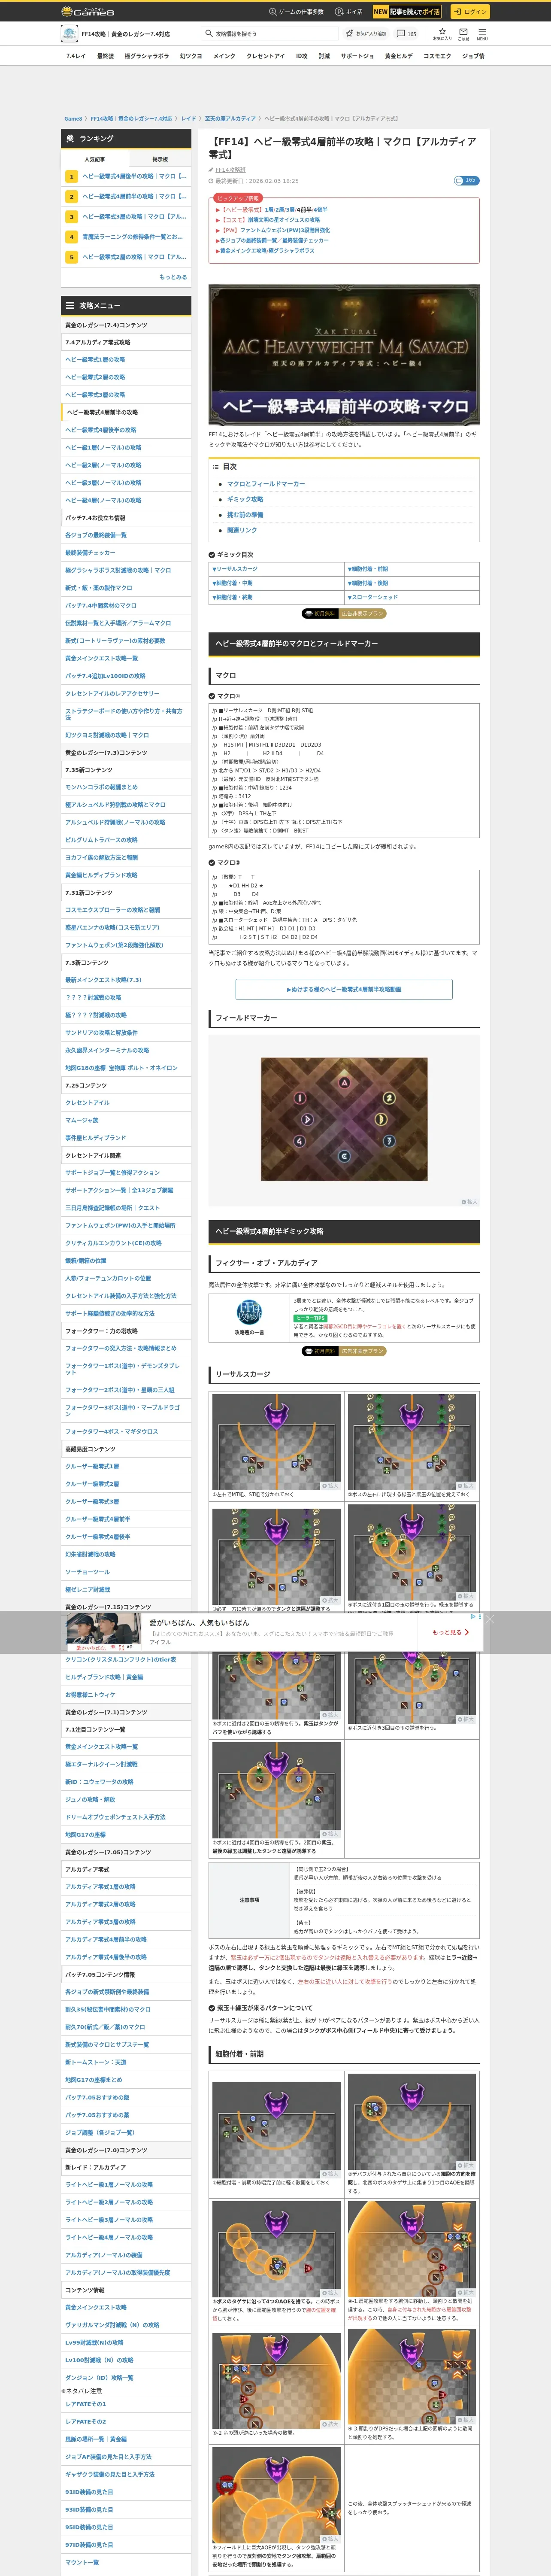Open 最終装 navigation menu item
The width and height of the screenshot is (551, 2576).
[105, 56]
